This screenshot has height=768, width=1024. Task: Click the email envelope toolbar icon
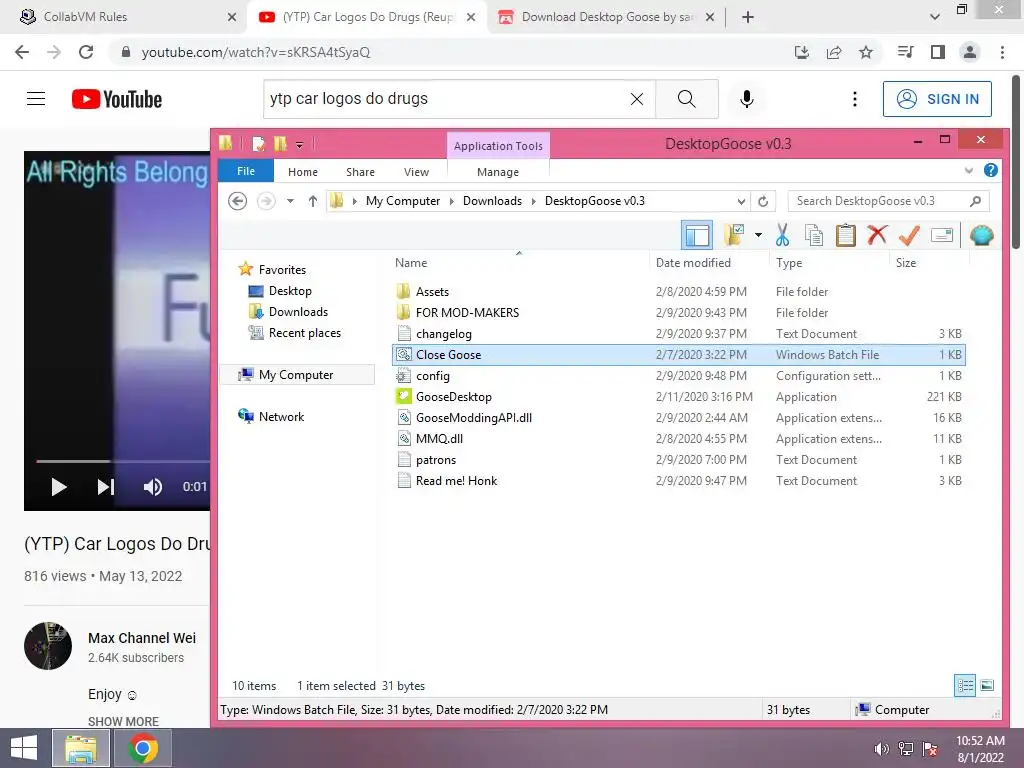pos(942,235)
